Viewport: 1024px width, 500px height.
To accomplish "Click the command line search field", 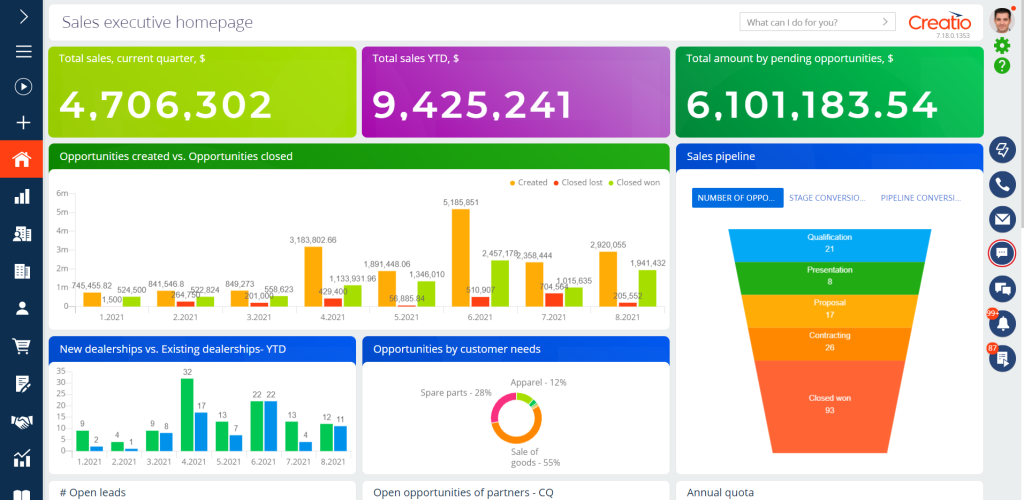I will pyautogui.click(x=810, y=22).
